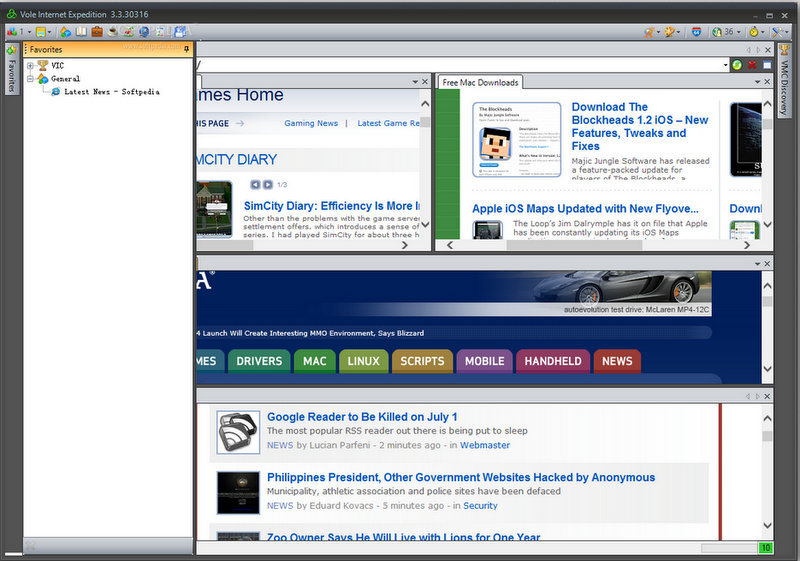Image resolution: width=800 pixels, height=561 pixels.
Task: Expand the VIC tree node
Action: [30, 65]
